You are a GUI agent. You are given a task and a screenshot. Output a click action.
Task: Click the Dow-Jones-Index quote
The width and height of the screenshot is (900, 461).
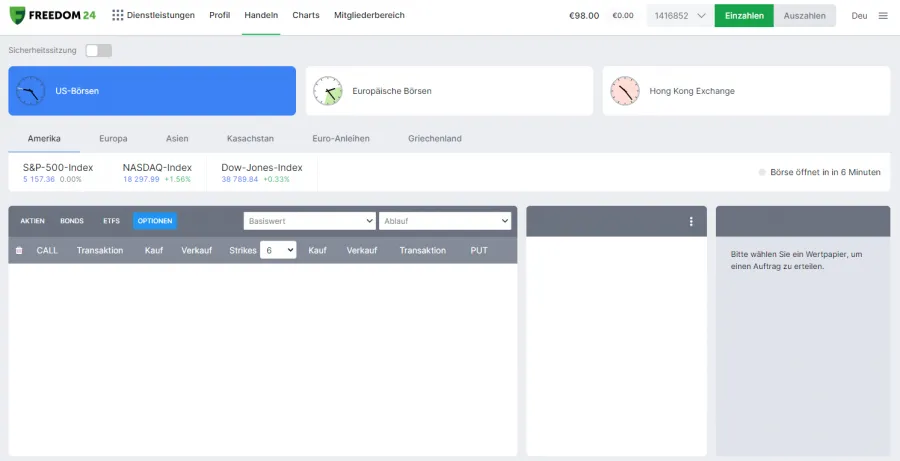(x=262, y=172)
